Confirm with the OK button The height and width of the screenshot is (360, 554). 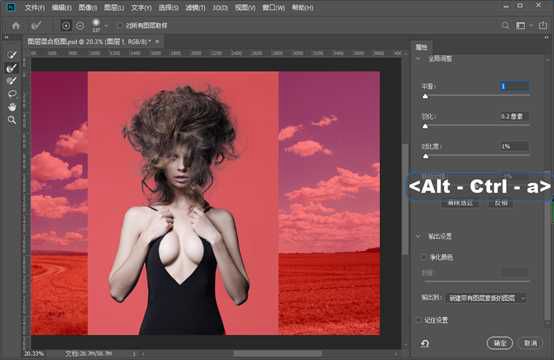[x=499, y=343]
